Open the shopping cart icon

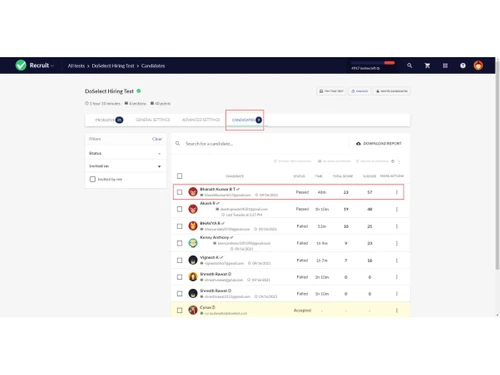427,66
